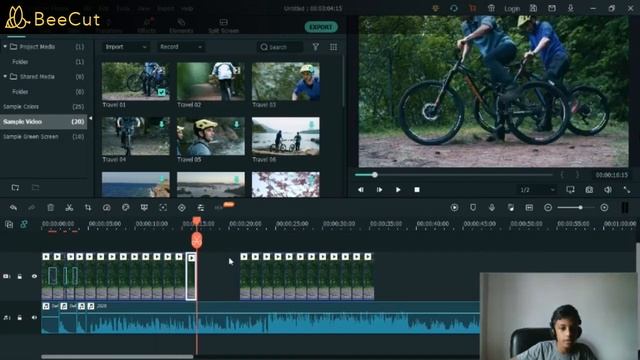
Task: Click the zoom to fit timeline icon
Action: [x=529, y=208]
